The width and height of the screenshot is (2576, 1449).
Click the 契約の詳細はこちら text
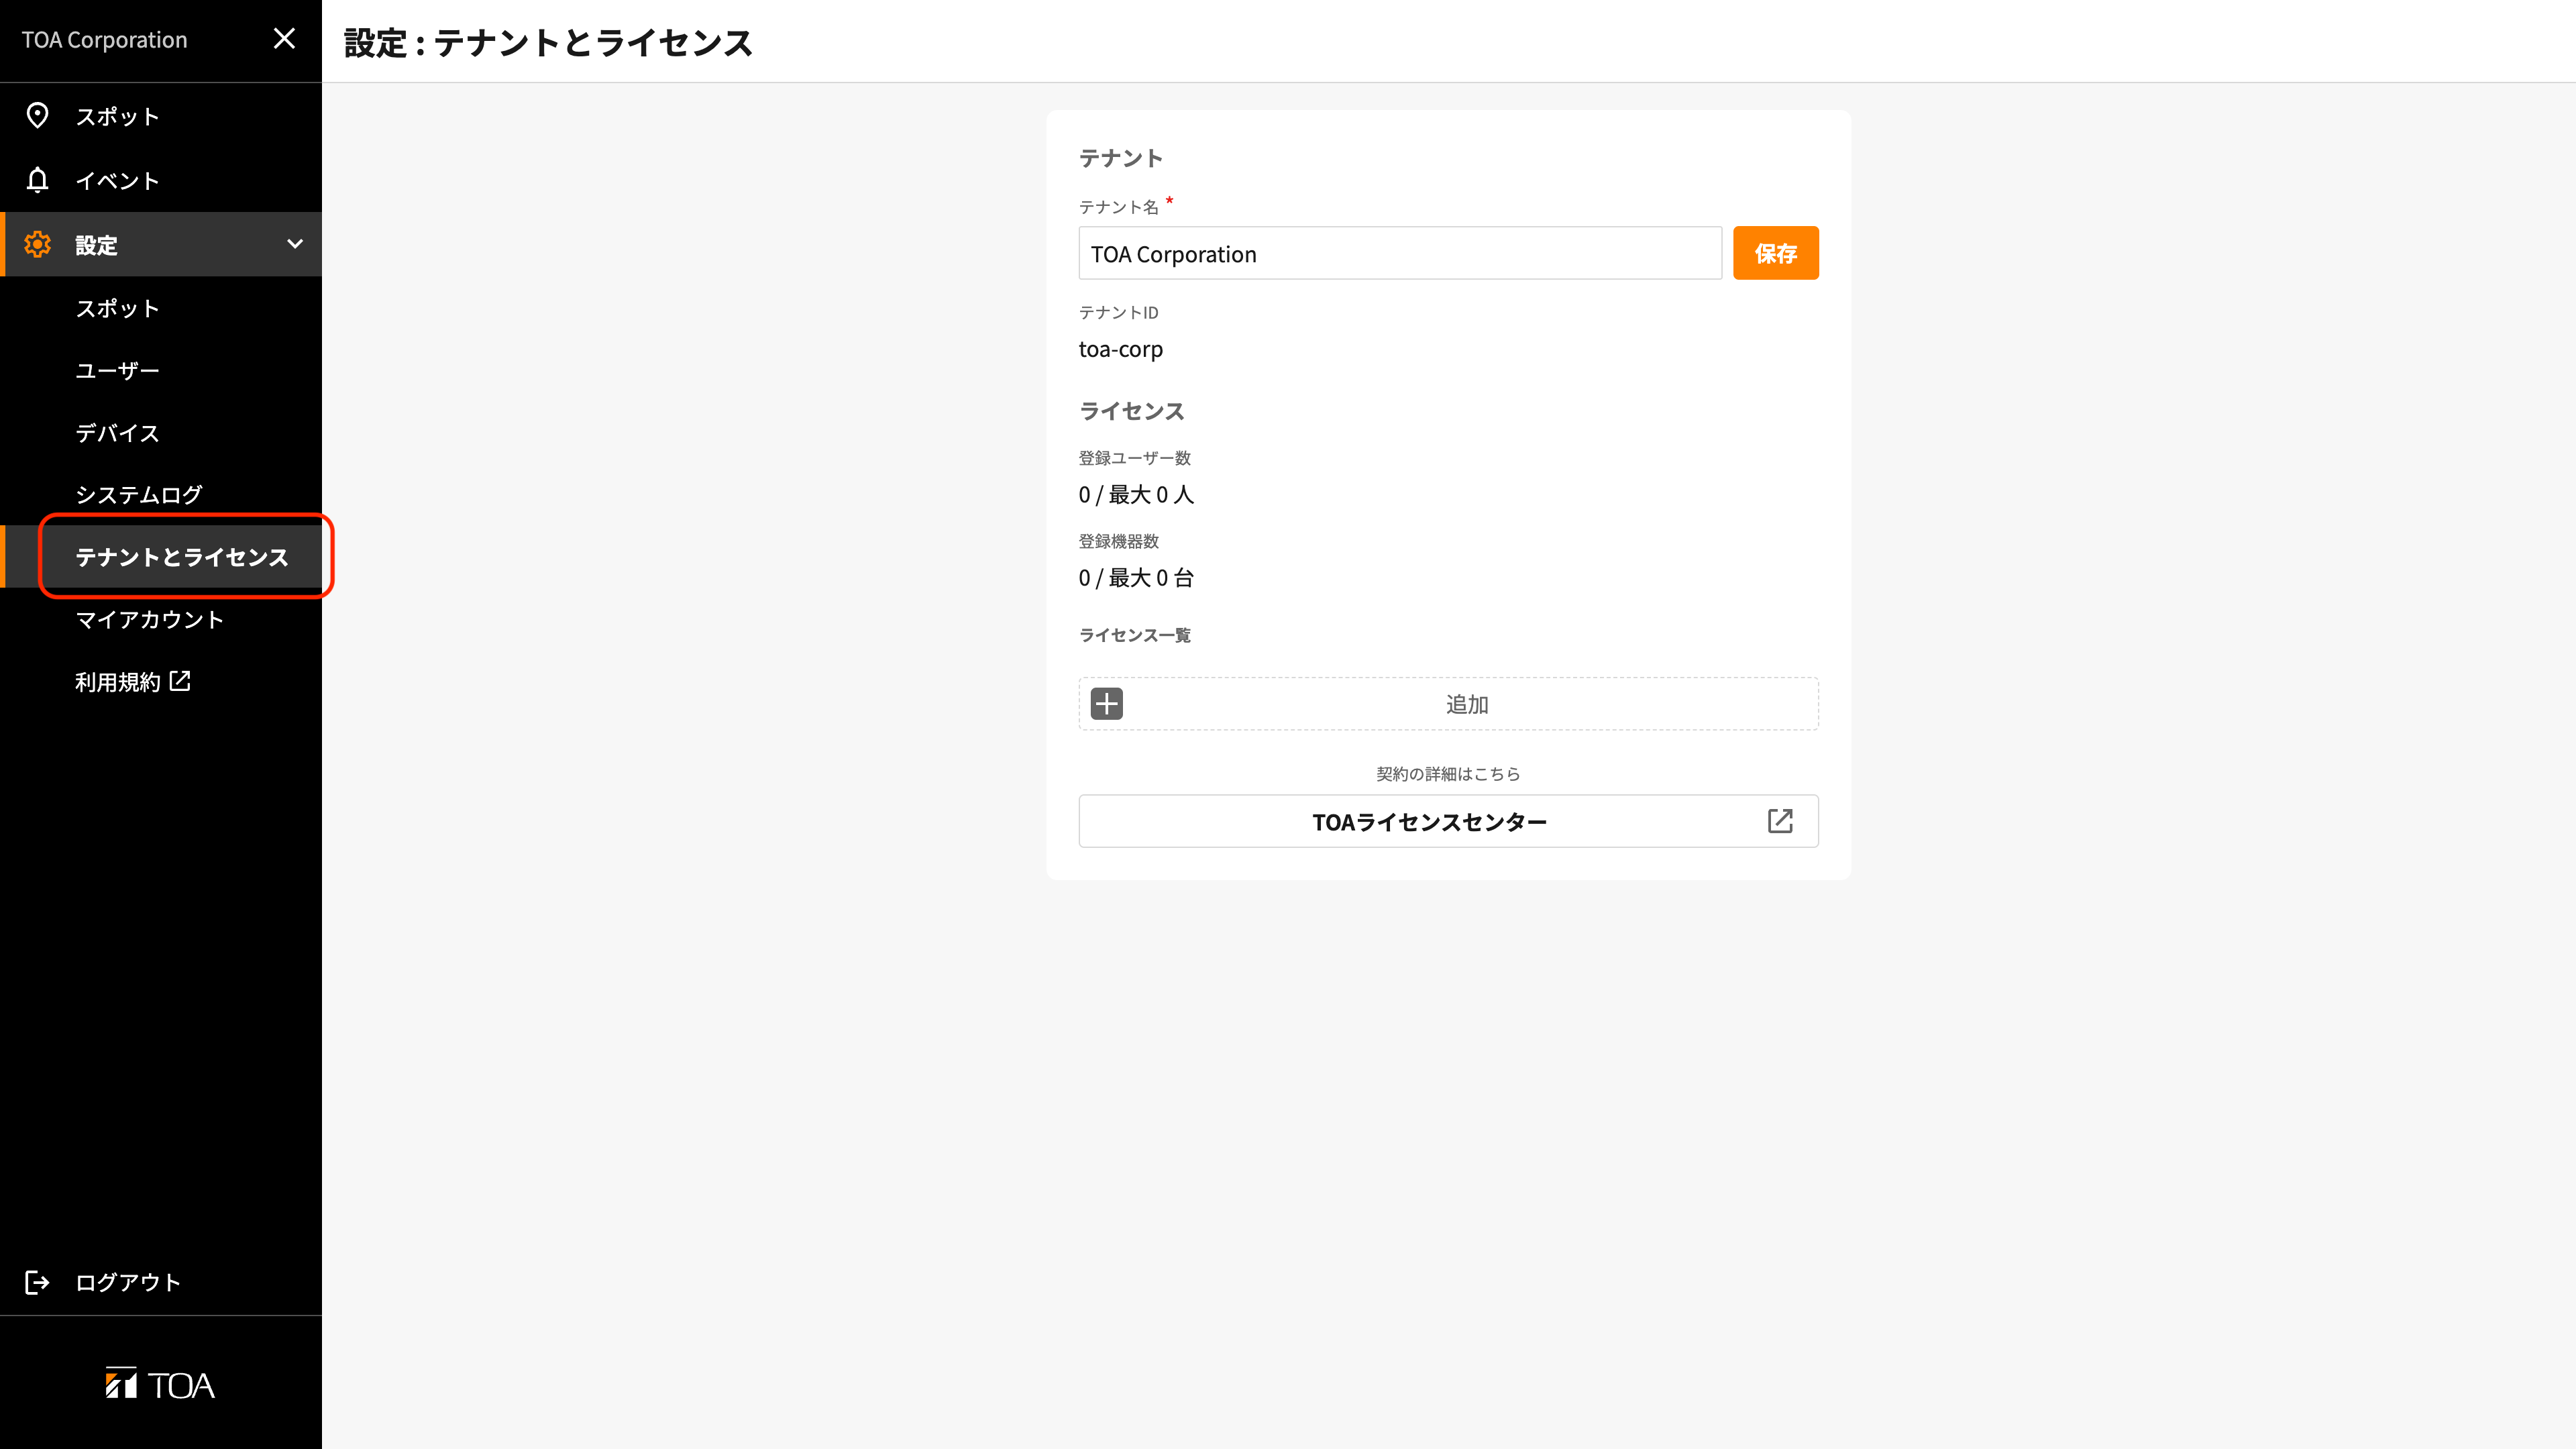coord(1448,773)
